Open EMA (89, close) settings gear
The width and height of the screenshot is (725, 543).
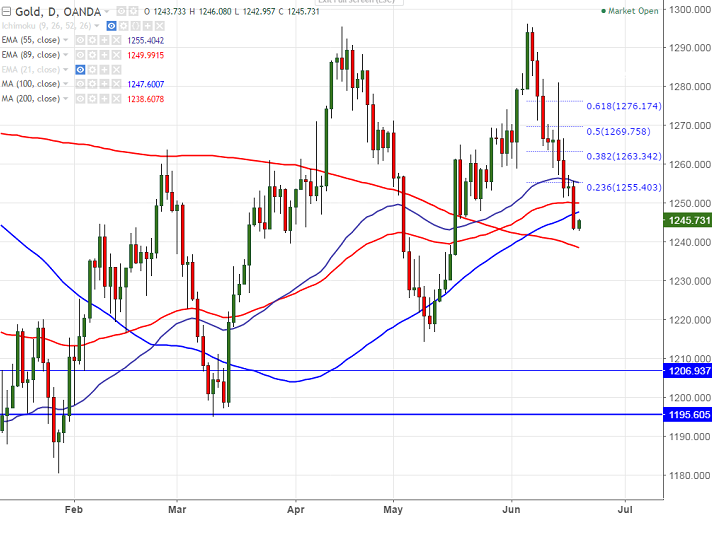point(92,55)
